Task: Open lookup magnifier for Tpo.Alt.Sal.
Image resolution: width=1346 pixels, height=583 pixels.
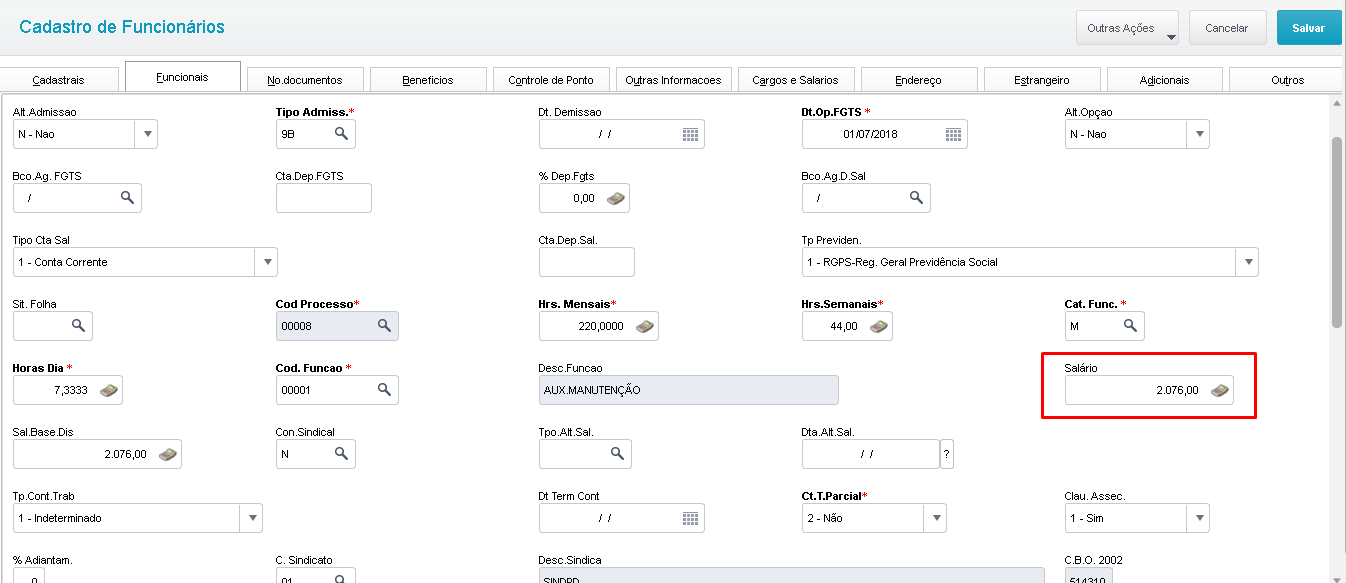Action: point(617,453)
